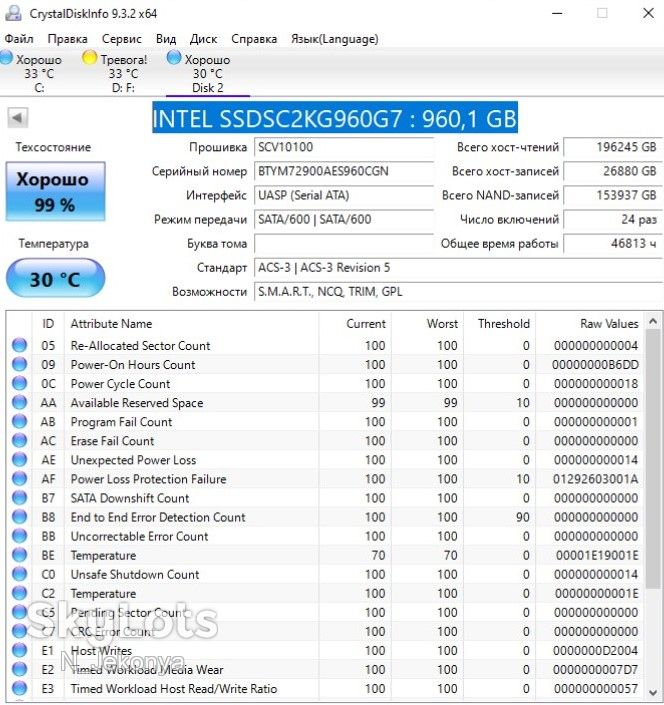Click status orb of Timed Workload Host Read/Write Ratio
The width and height of the screenshot is (664, 705).
(x=19, y=688)
